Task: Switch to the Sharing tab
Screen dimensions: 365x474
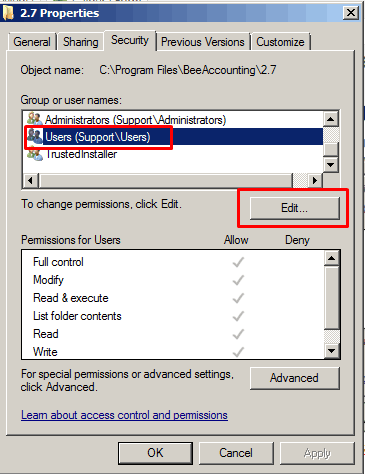Action: [81, 42]
